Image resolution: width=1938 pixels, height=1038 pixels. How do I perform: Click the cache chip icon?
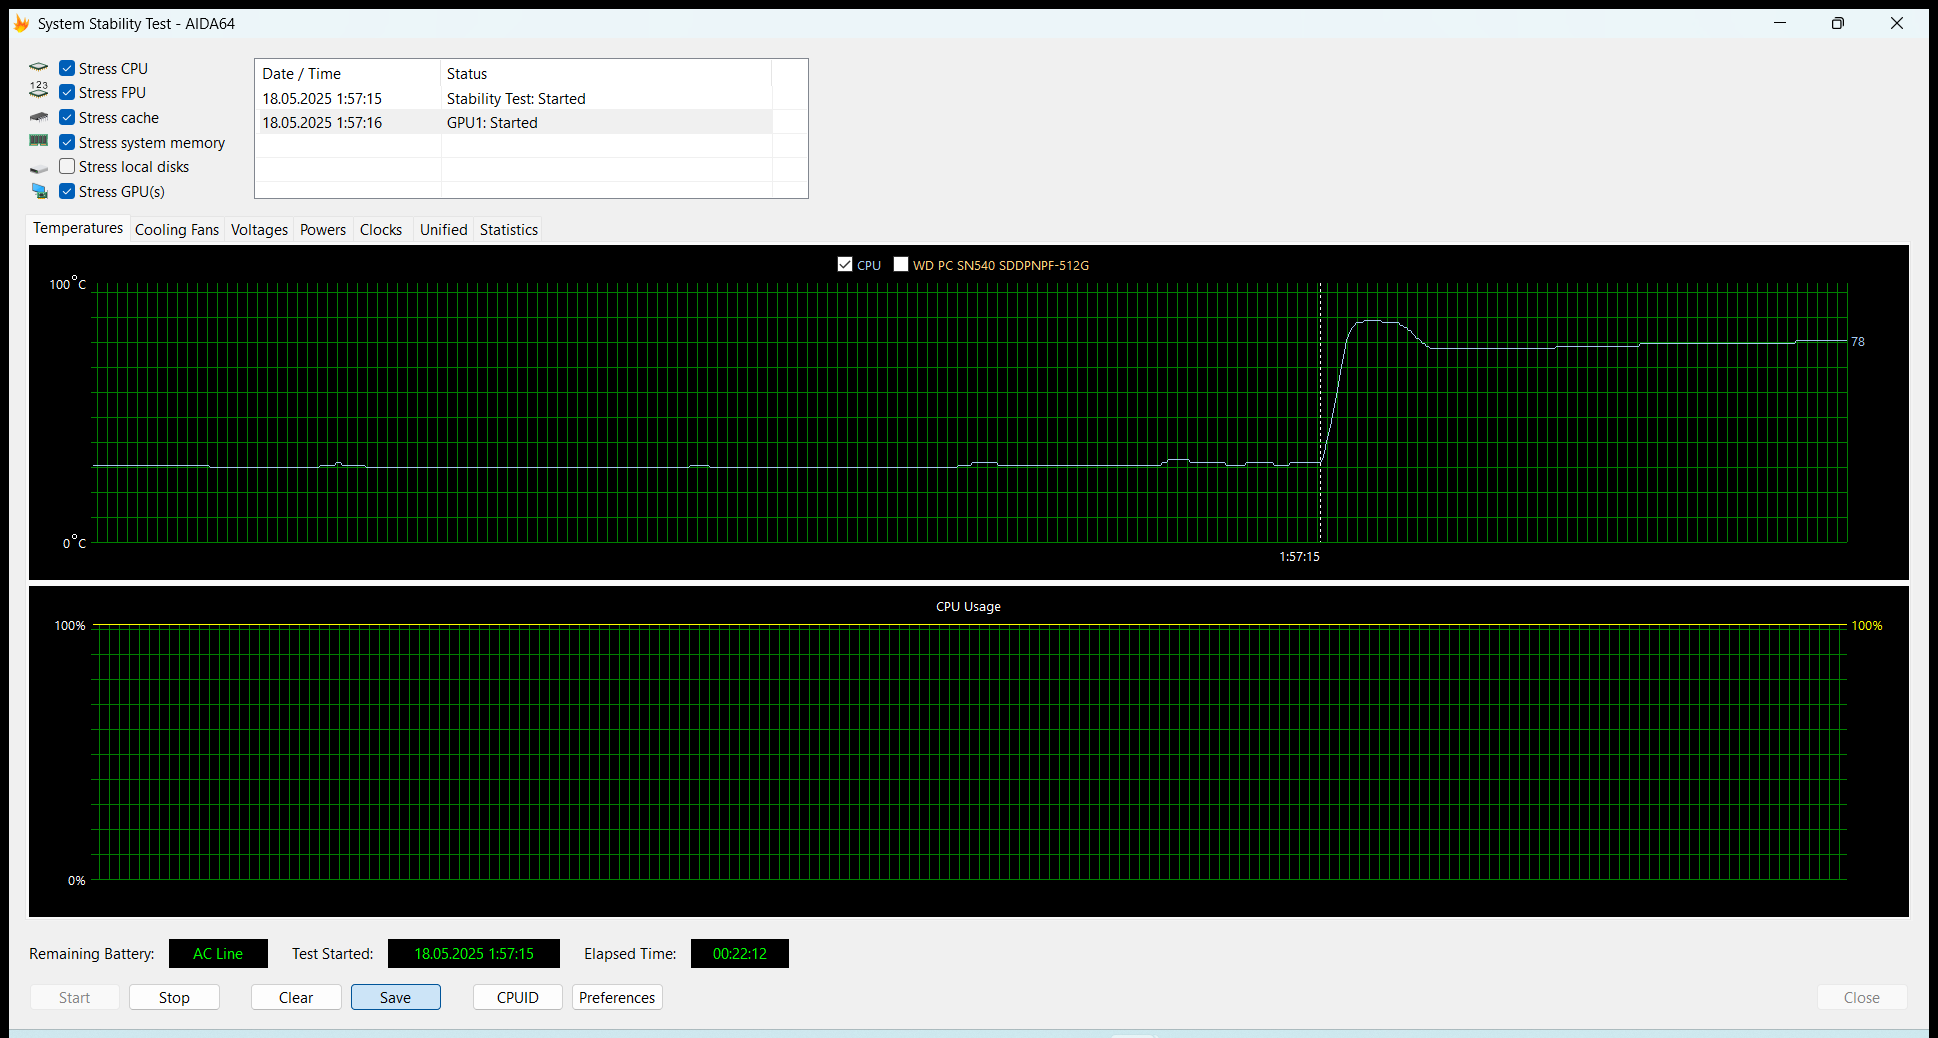click(39, 118)
